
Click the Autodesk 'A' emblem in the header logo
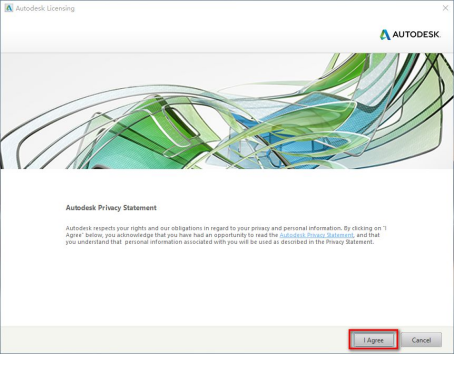(385, 34)
